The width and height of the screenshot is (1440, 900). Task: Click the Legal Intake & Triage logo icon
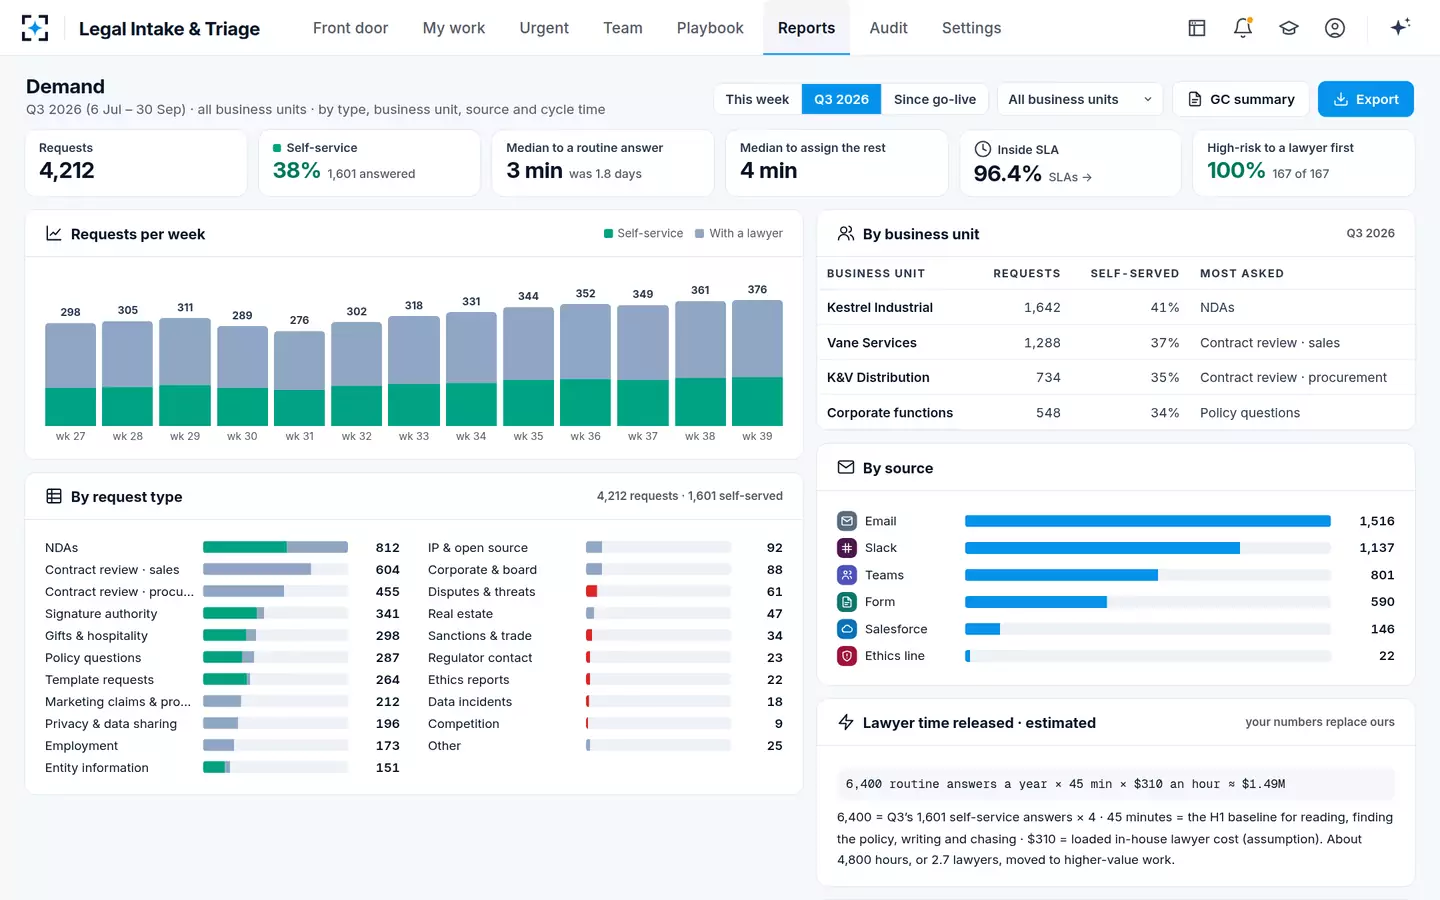(x=35, y=28)
